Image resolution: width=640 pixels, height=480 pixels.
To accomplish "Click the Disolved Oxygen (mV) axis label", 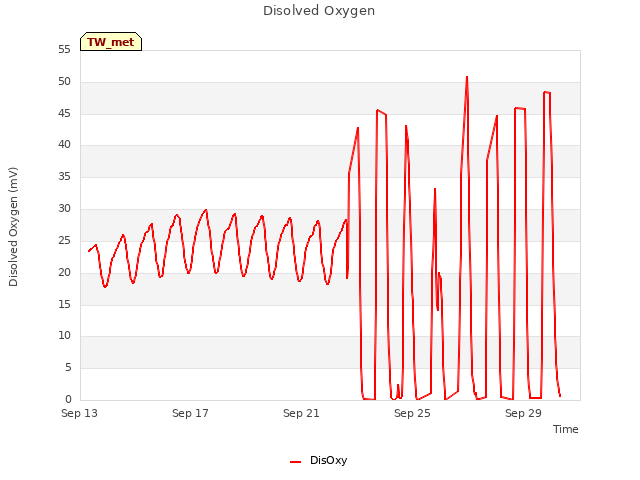I will point(13,227).
